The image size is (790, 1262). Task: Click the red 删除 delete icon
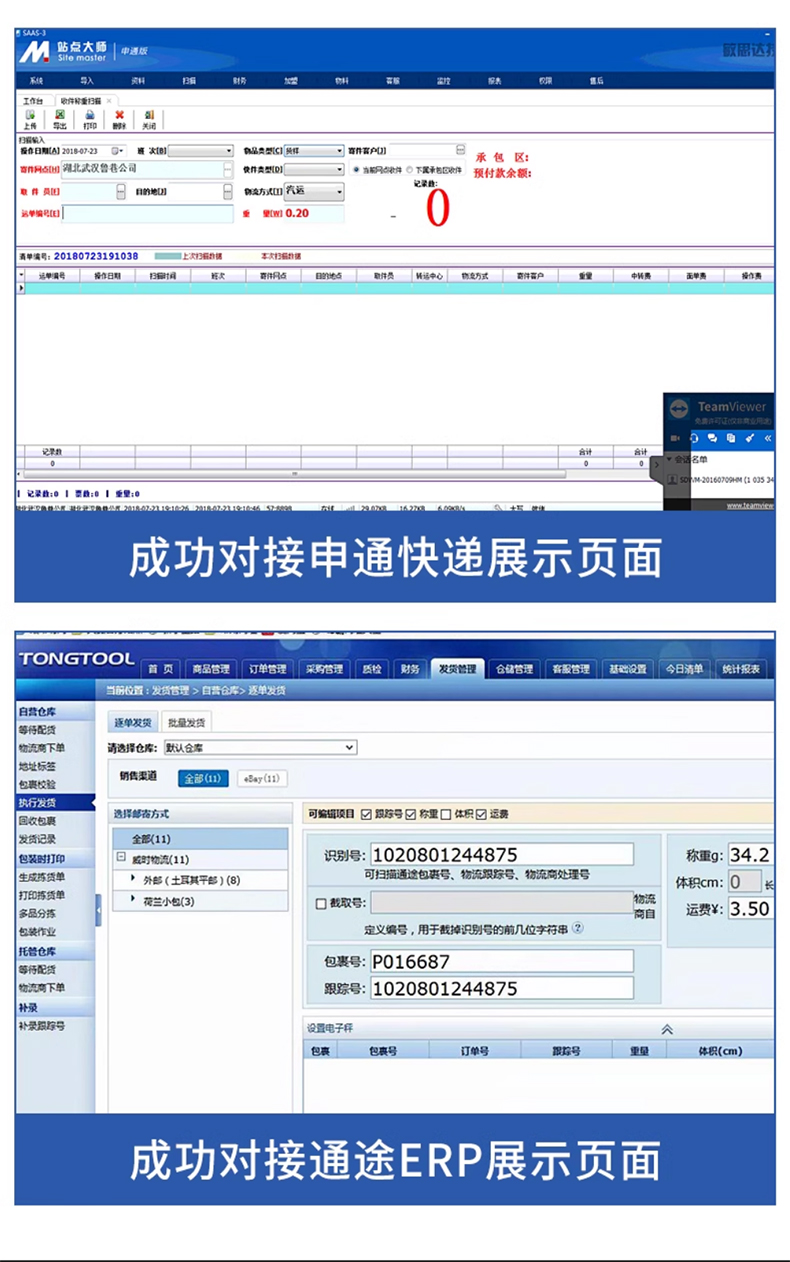point(120,119)
